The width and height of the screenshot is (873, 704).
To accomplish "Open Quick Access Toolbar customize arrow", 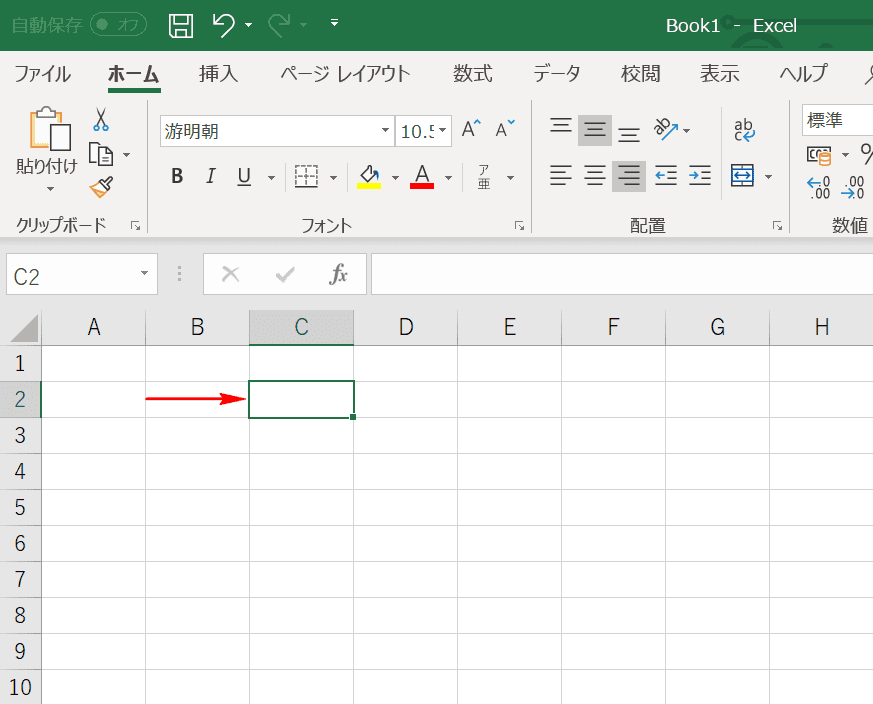I will pos(334,22).
